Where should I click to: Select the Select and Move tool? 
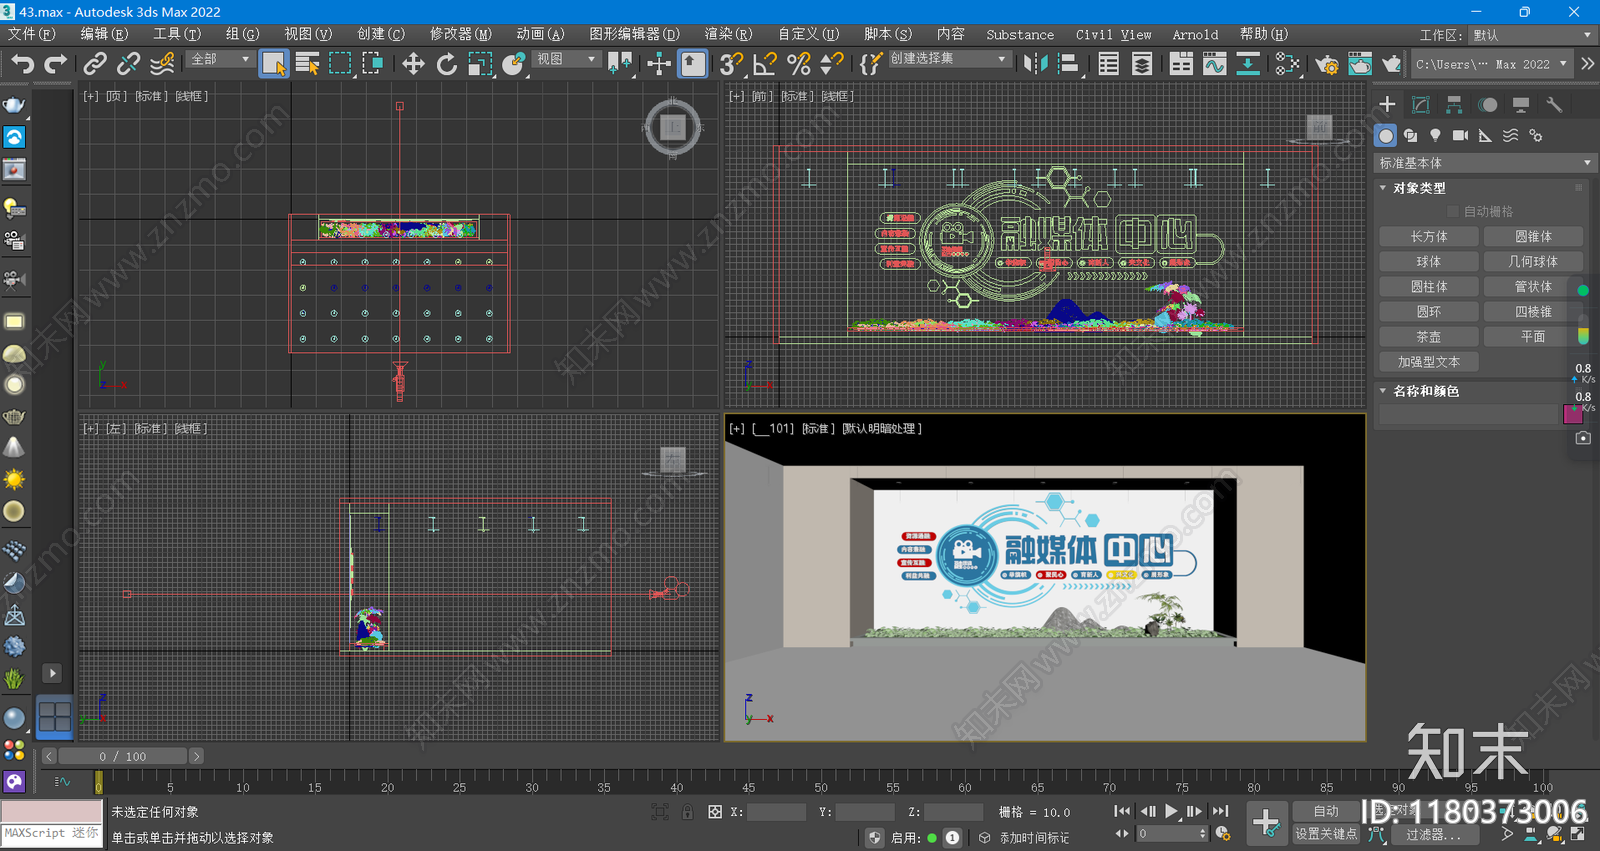pyautogui.click(x=413, y=64)
